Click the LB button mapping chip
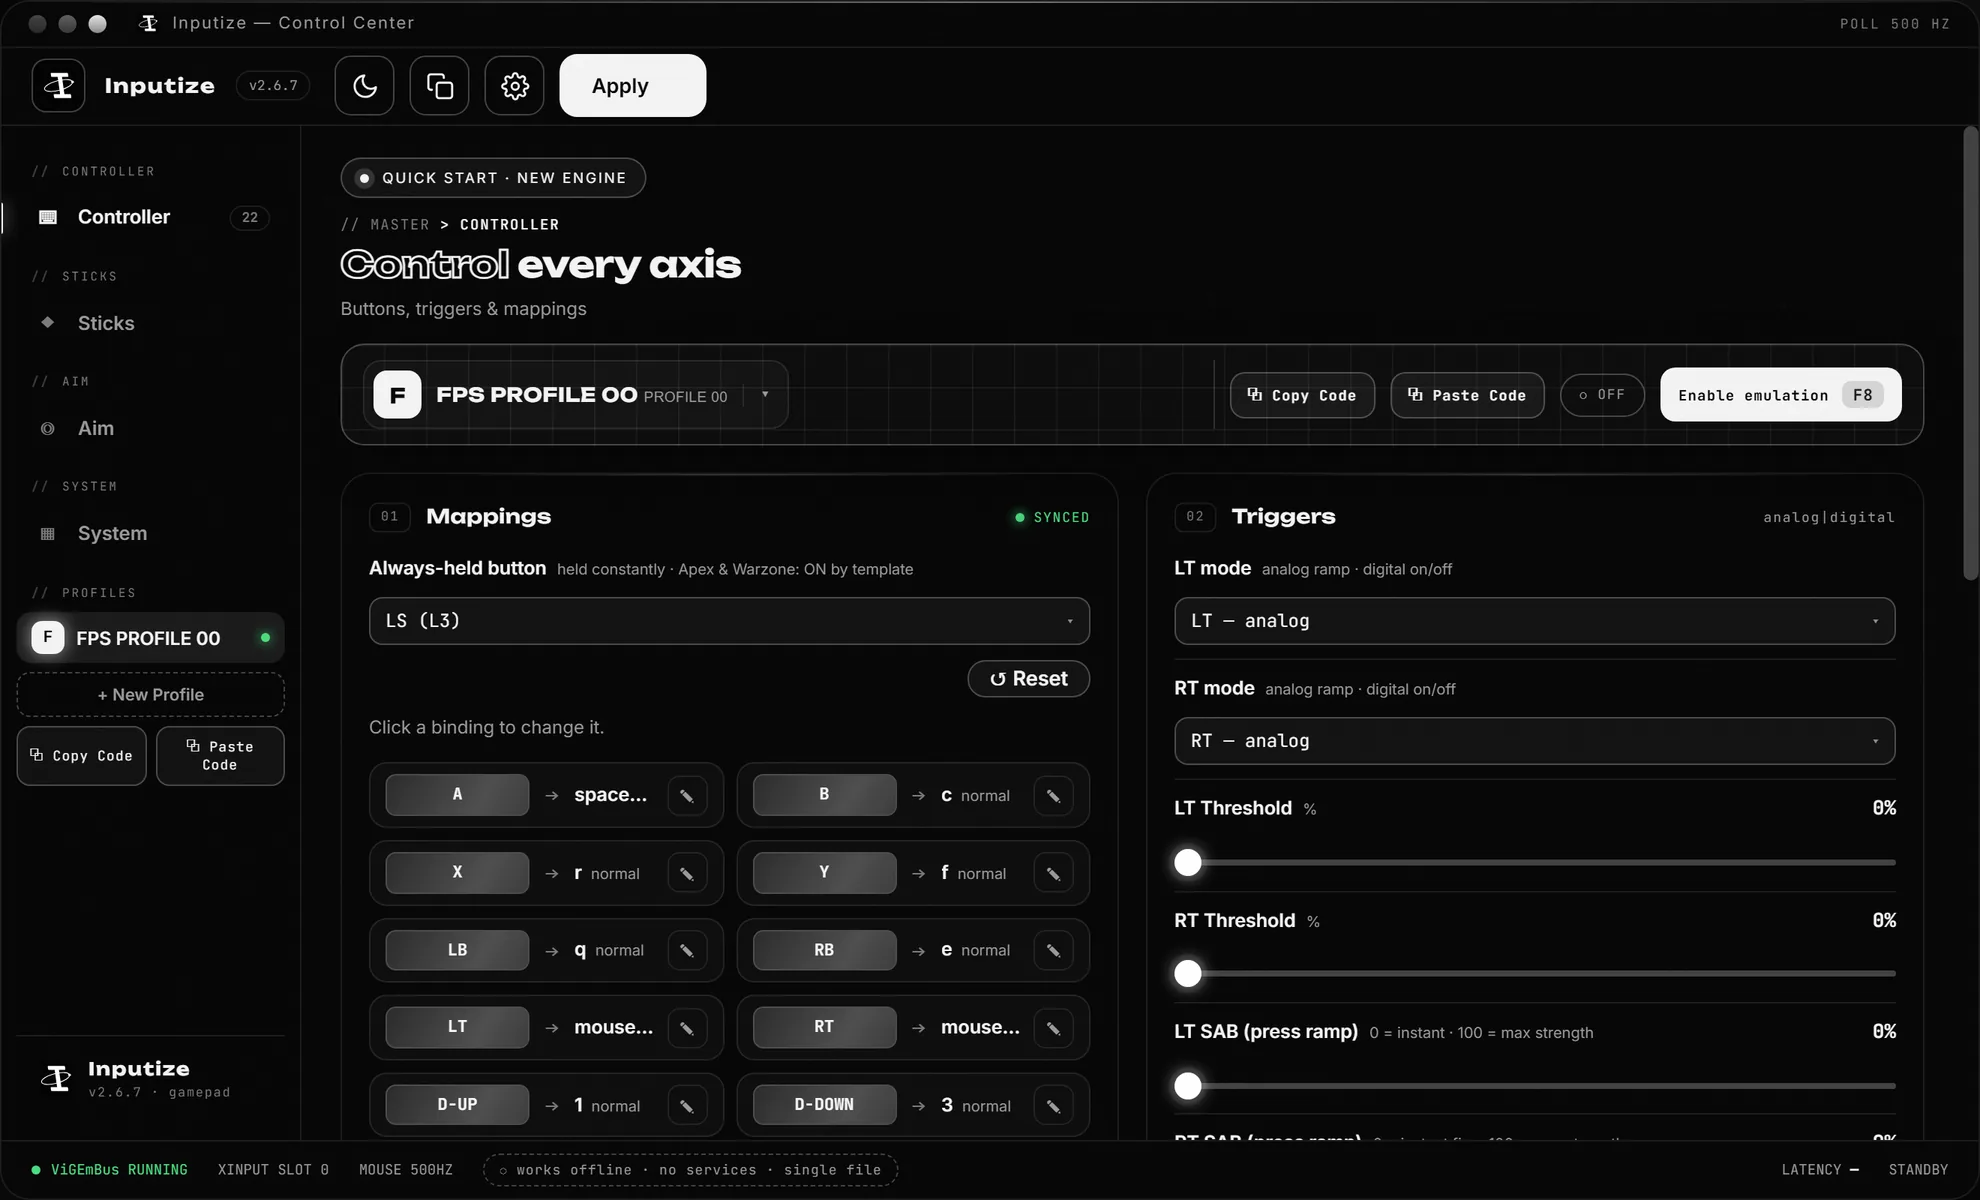 pyautogui.click(x=457, y=950)
